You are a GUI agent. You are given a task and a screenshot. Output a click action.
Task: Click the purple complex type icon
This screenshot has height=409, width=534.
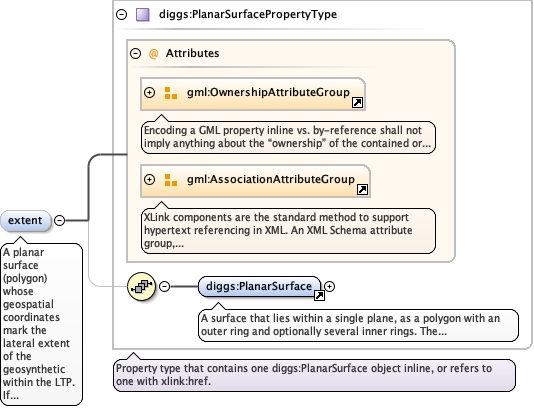143,15
